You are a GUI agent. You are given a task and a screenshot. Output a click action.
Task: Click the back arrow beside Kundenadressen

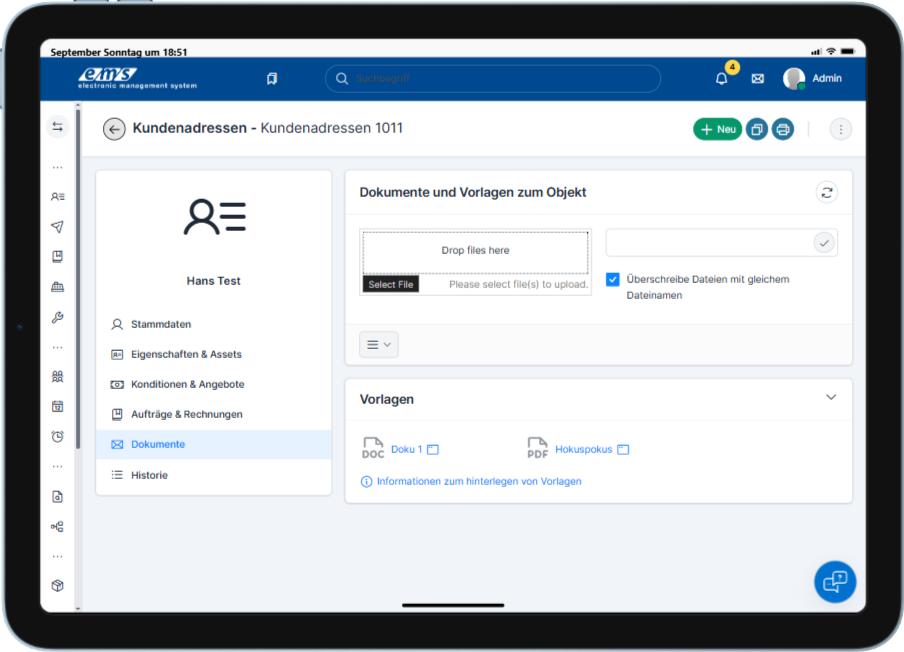pos(114,129)
